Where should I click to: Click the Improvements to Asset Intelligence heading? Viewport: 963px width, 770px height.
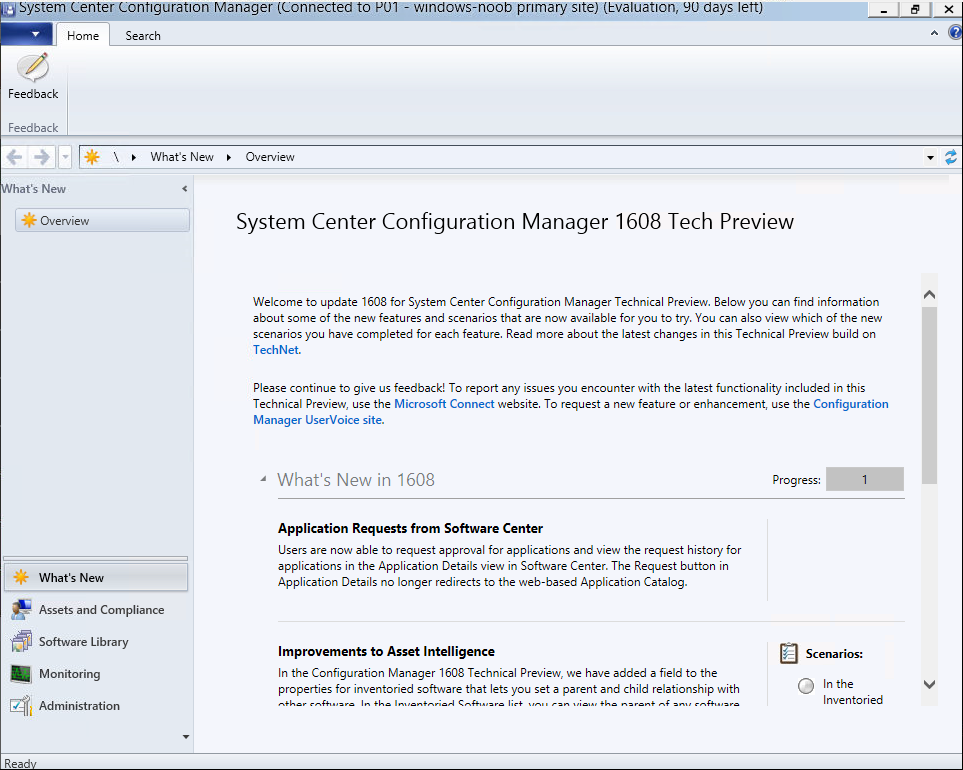coord(386,651)
